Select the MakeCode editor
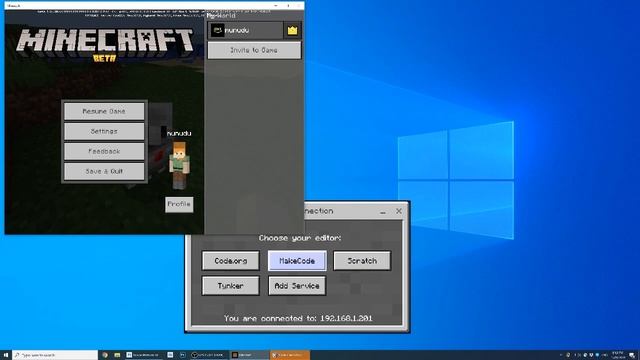Image resolution: width=640 pixels, height=360 pixels. tap(297, 260)
